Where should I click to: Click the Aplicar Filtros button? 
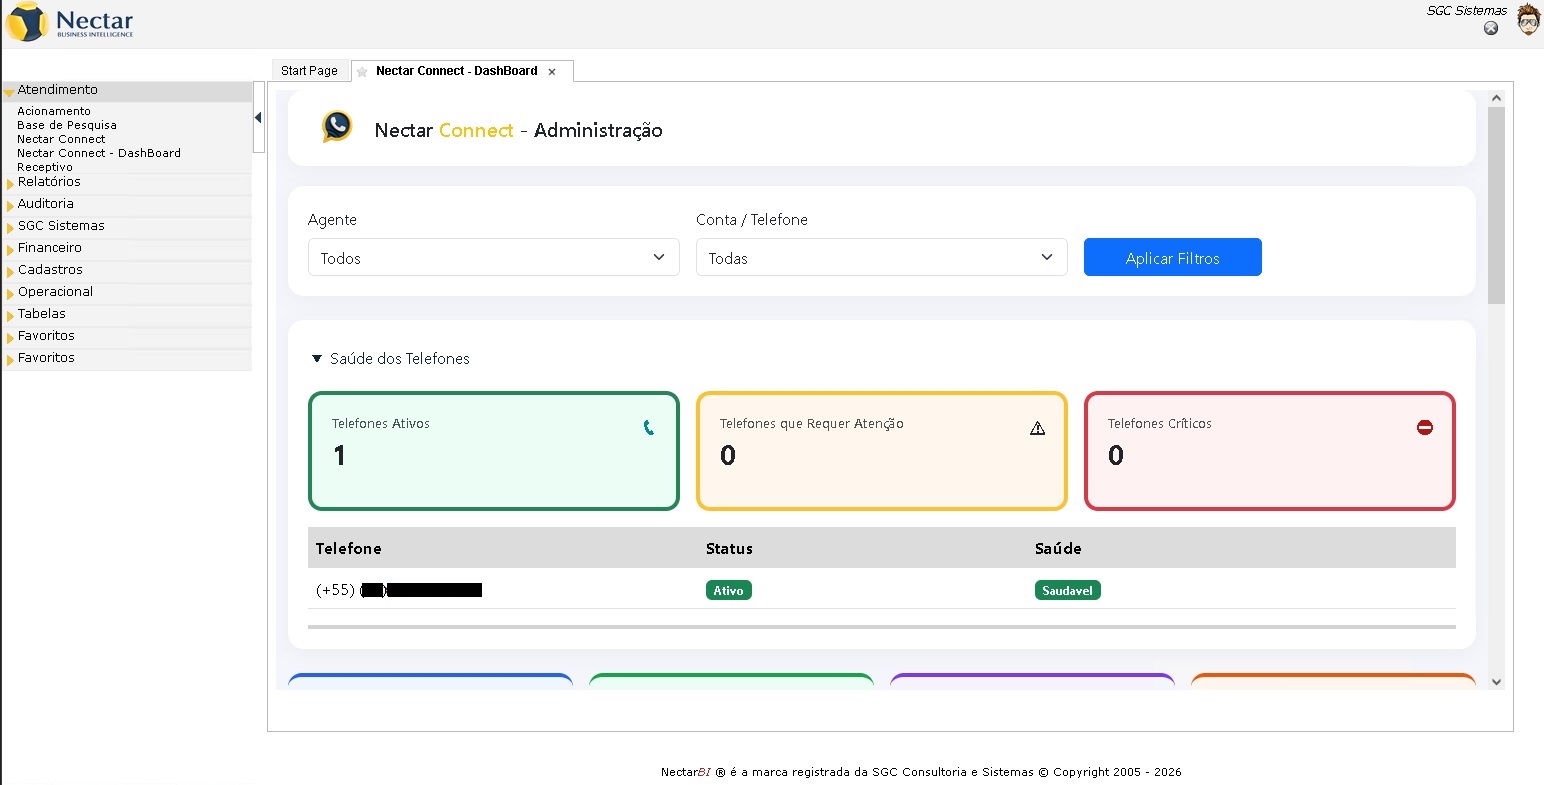coord(1172,258)
